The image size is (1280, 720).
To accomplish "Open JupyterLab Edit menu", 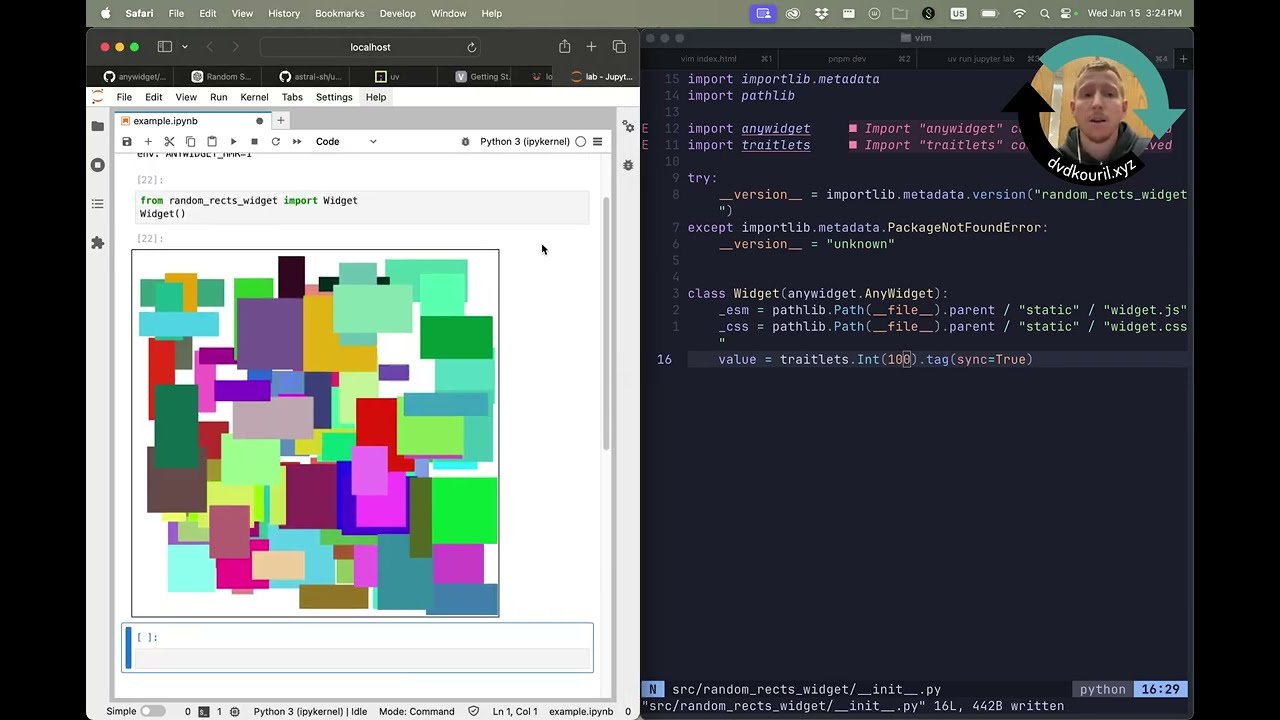I will (x=153, y=97).
